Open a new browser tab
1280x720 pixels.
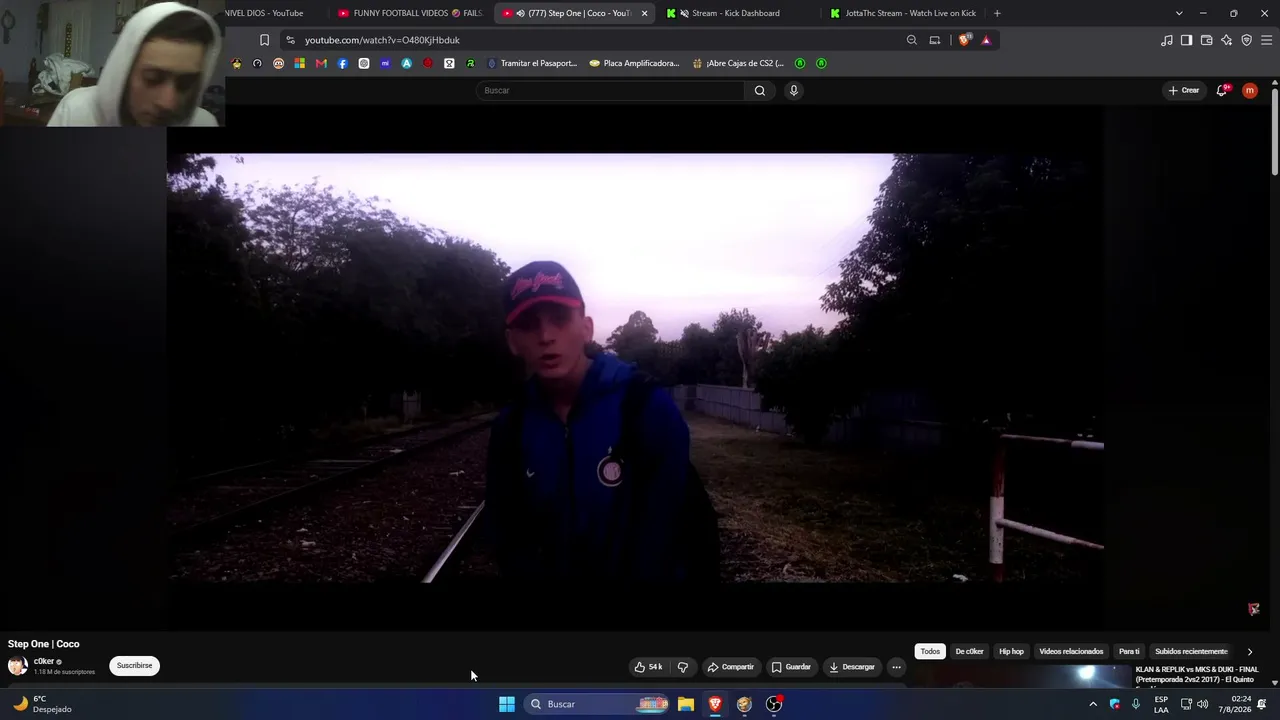997,13
